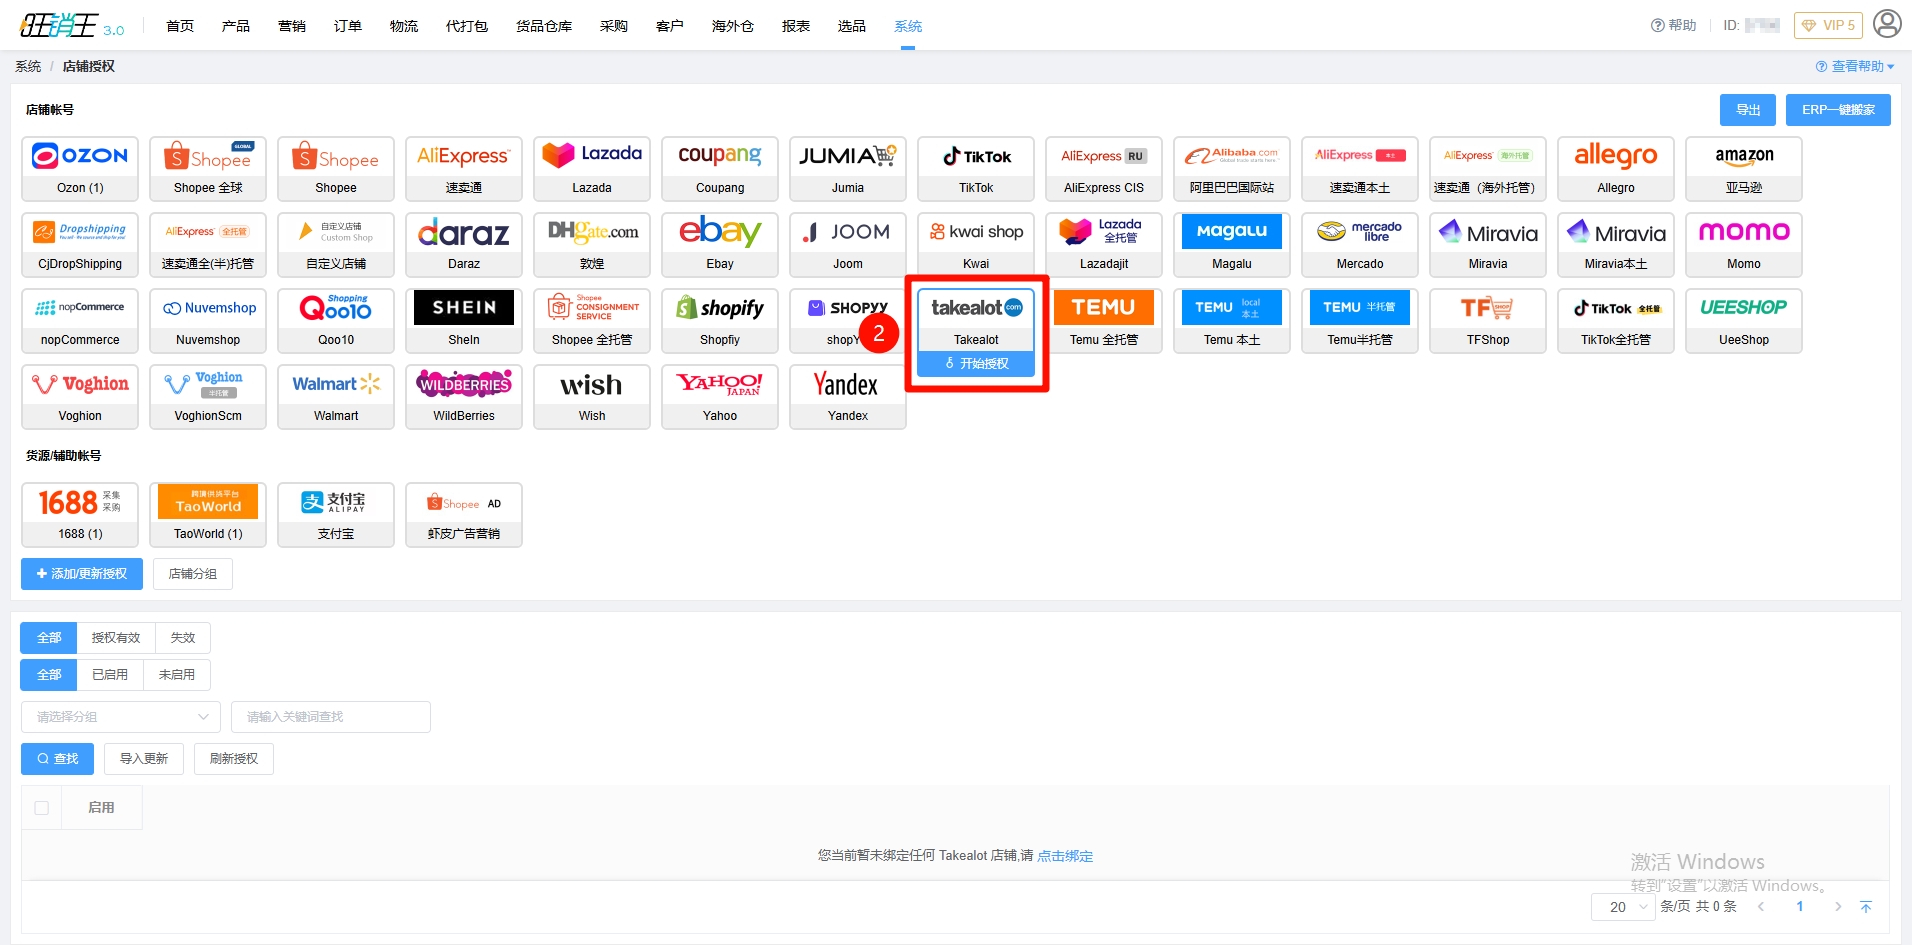Viewport: 1912px width, 945px height.
Task: Click 开始授权 under Takealot
Action: tap(976, 363)
